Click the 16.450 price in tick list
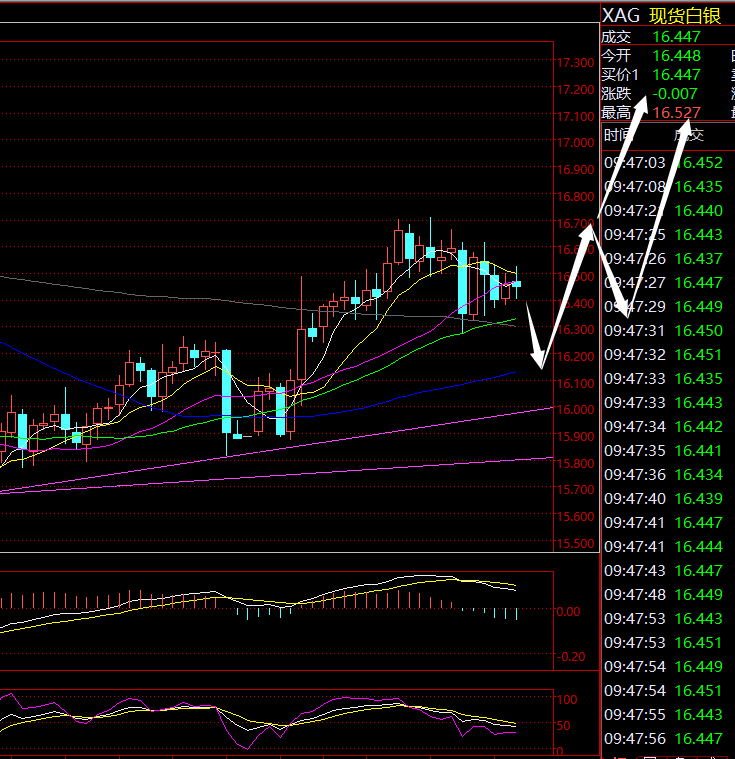Screen dimensions: 735x759 (699, 331)
